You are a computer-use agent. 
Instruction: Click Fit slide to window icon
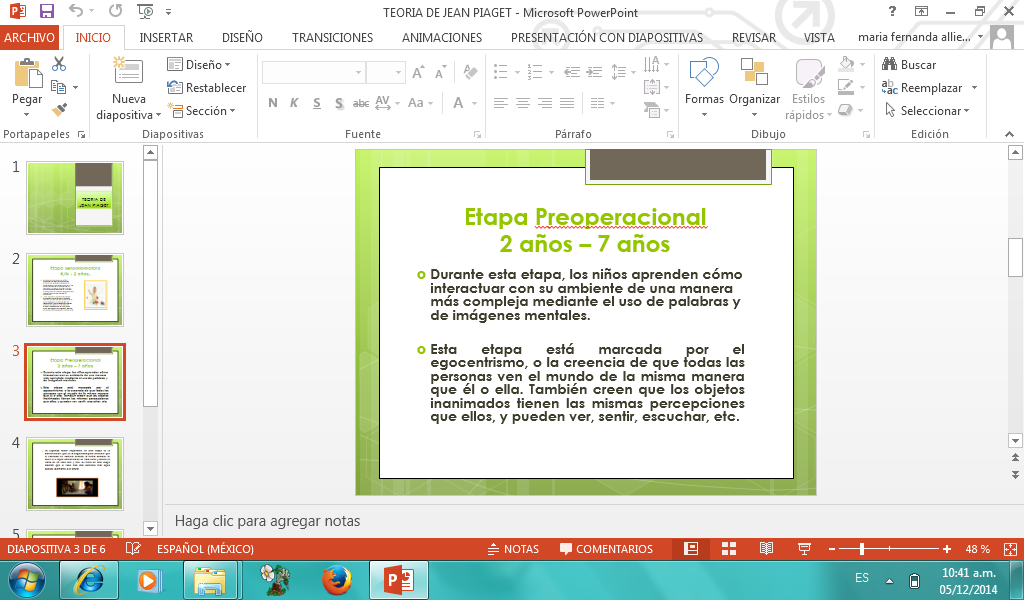click(x=1008, y=549)
